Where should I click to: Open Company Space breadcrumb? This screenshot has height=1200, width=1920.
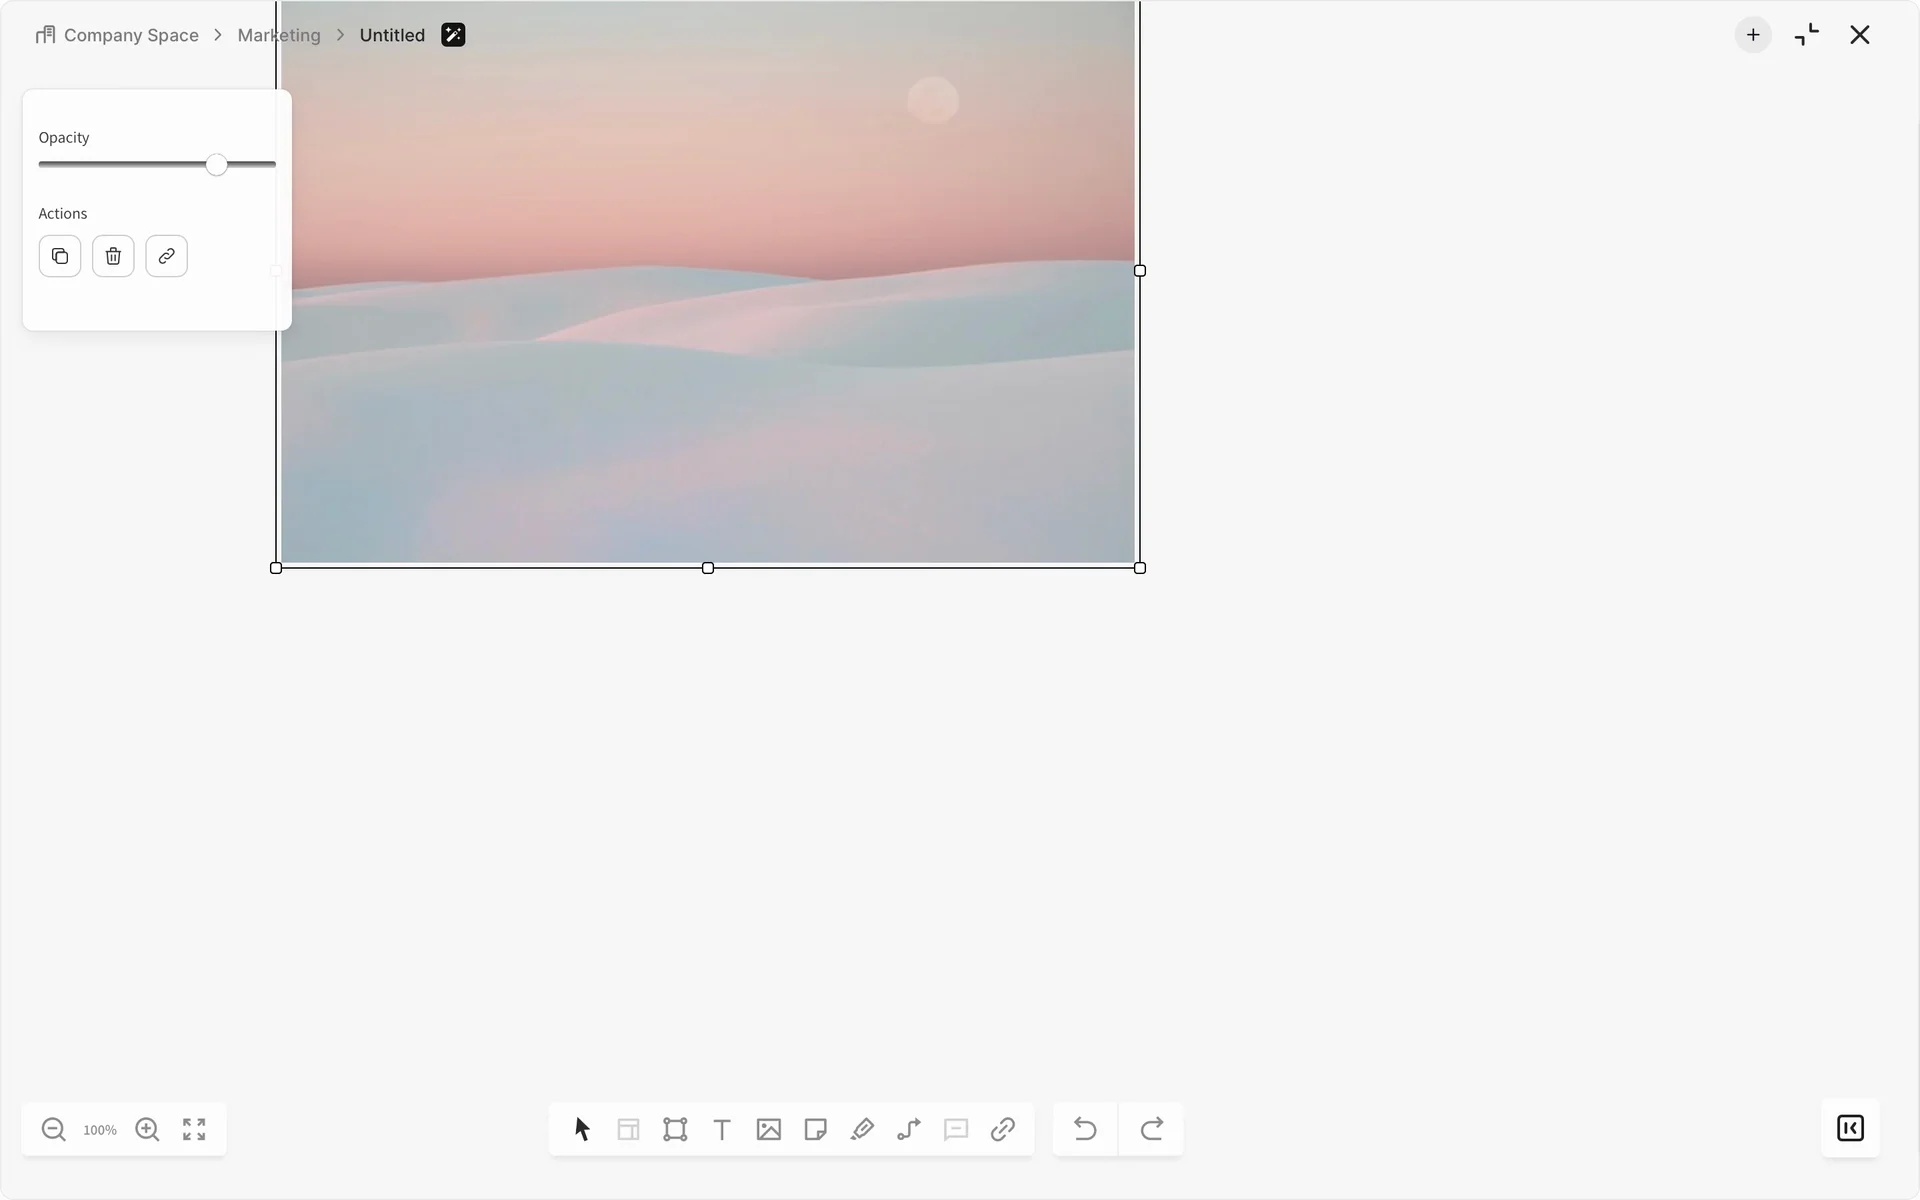[x=130, y=35]
